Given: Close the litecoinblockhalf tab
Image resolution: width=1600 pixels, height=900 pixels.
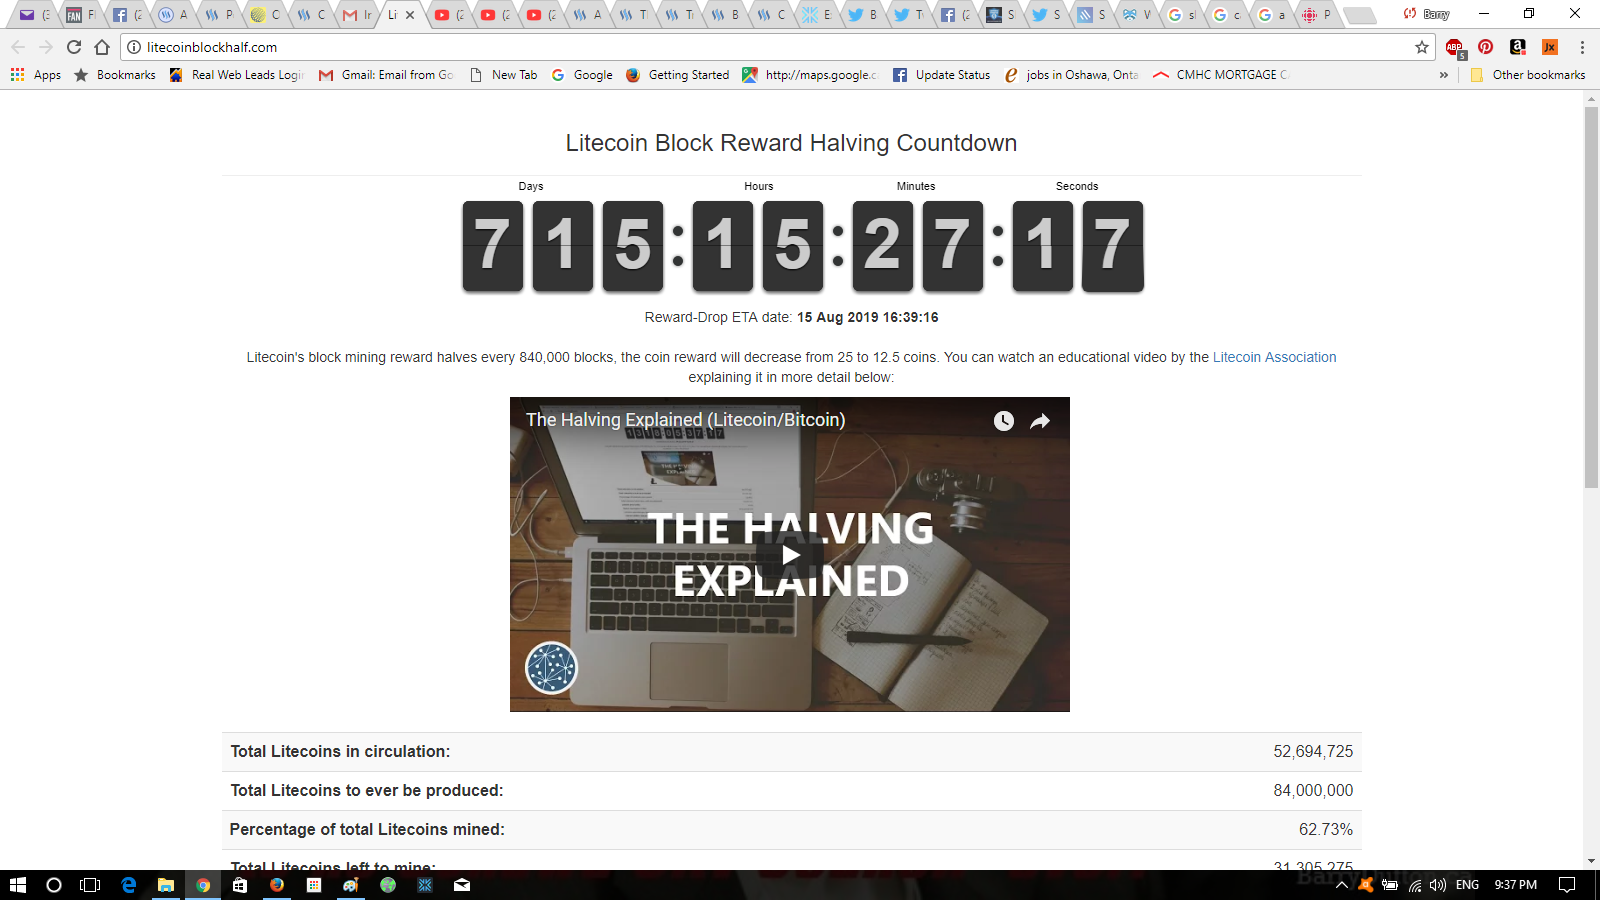Looking at the screenshot, I should tap(410, 15).
